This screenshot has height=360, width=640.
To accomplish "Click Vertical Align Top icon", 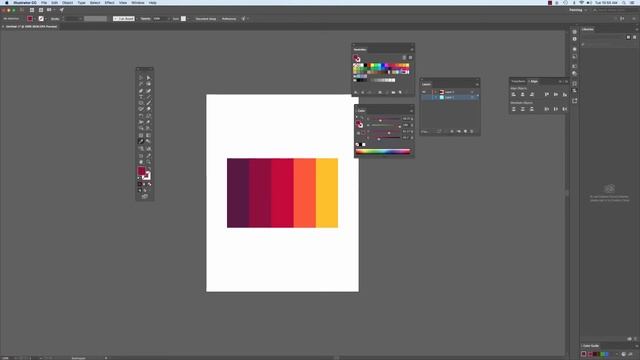I will point(547,94).
